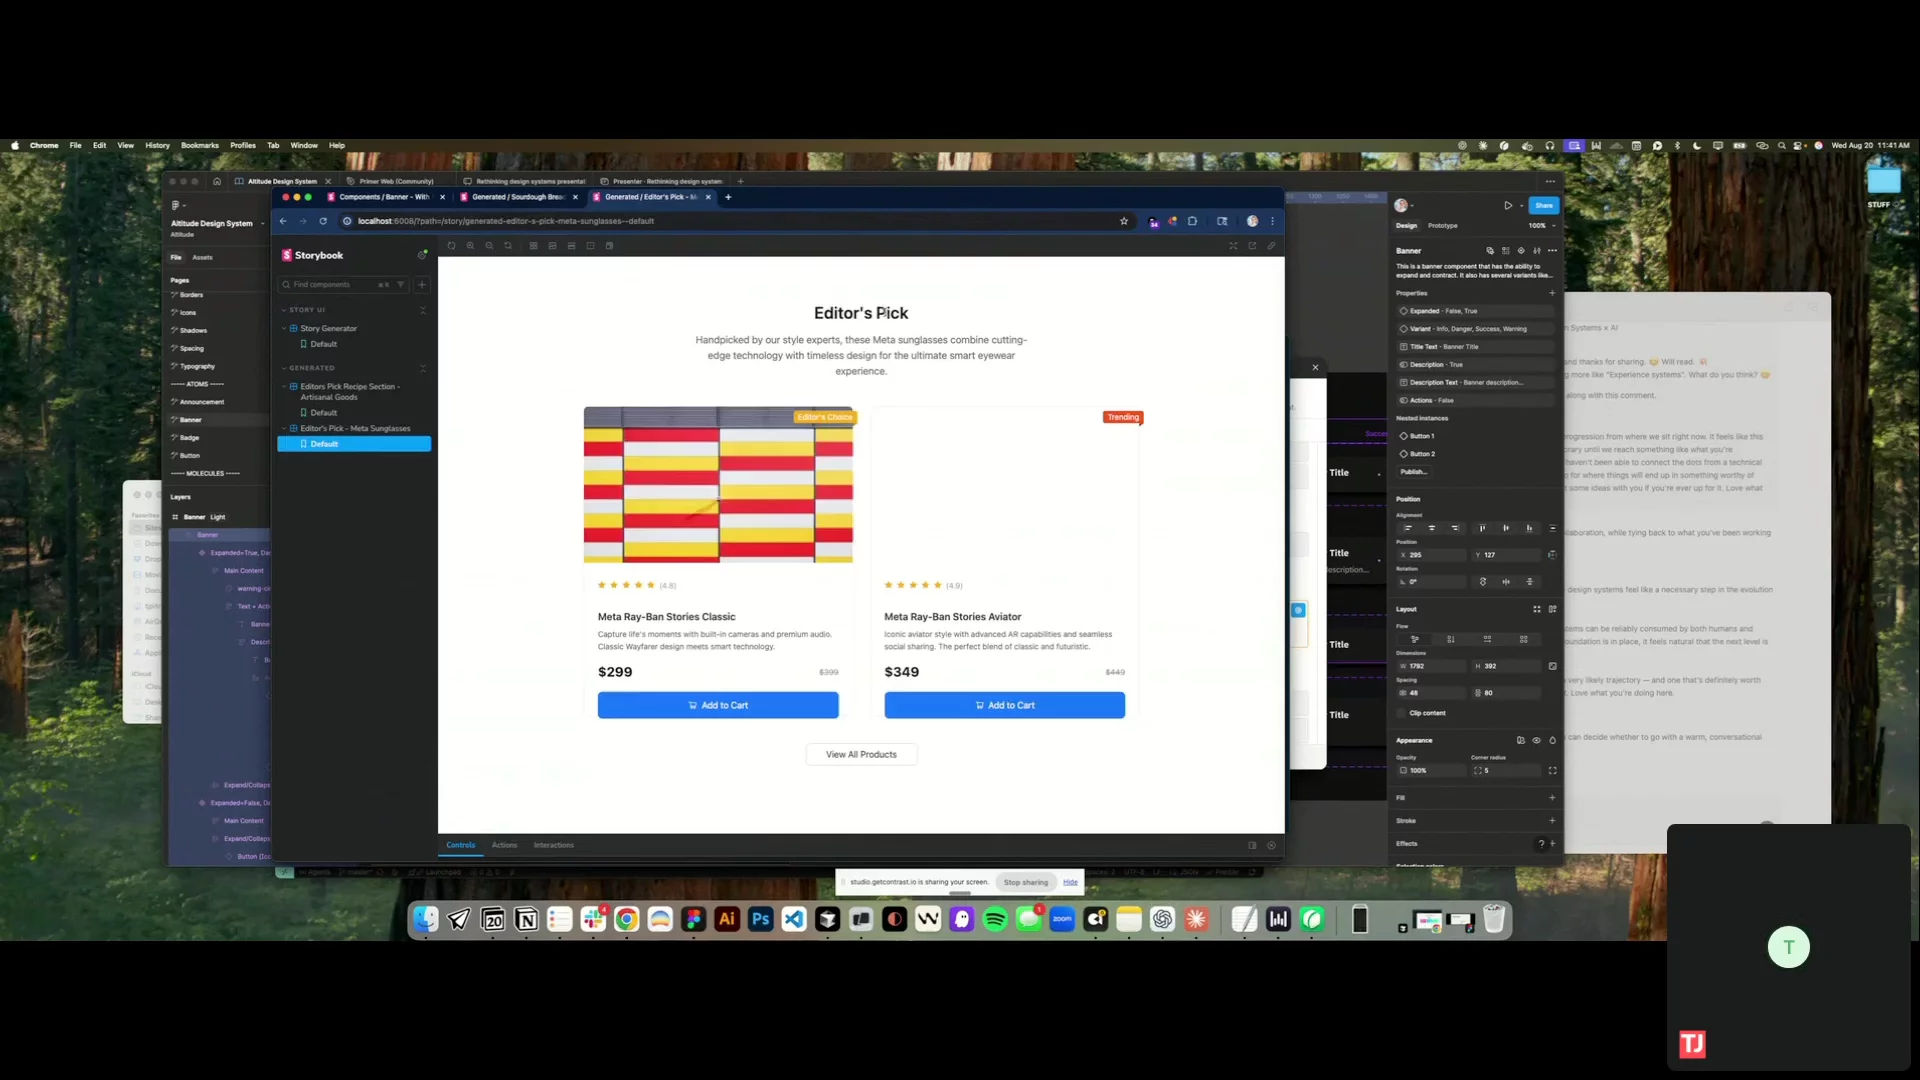Viewport: 1920px width, 1080px height.
Task: Open Photoshop from the dock
Action: click(760, 920)
